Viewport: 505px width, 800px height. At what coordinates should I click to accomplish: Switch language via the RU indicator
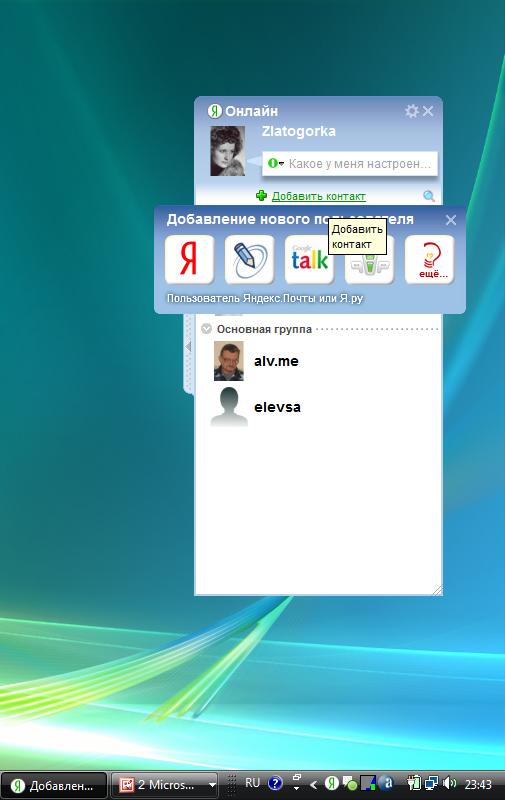pos(252,783)
